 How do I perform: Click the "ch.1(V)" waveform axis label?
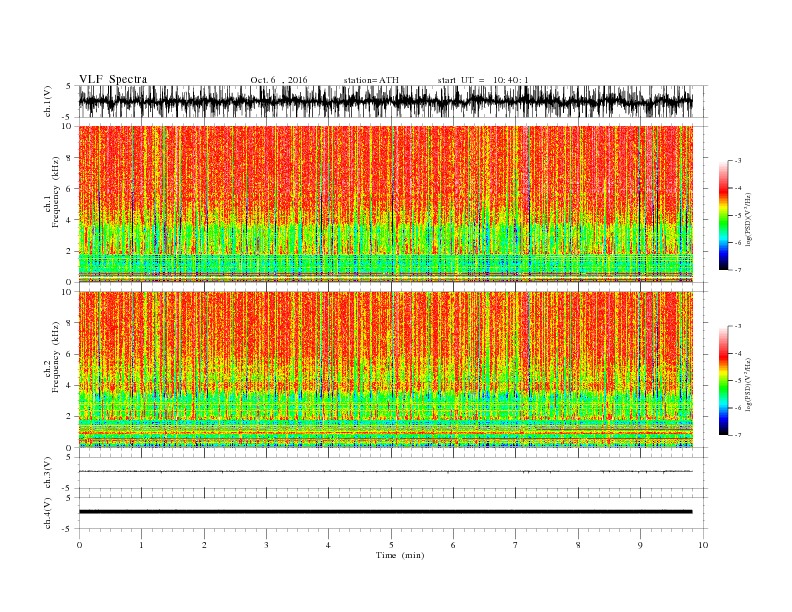tap(48, 102)
